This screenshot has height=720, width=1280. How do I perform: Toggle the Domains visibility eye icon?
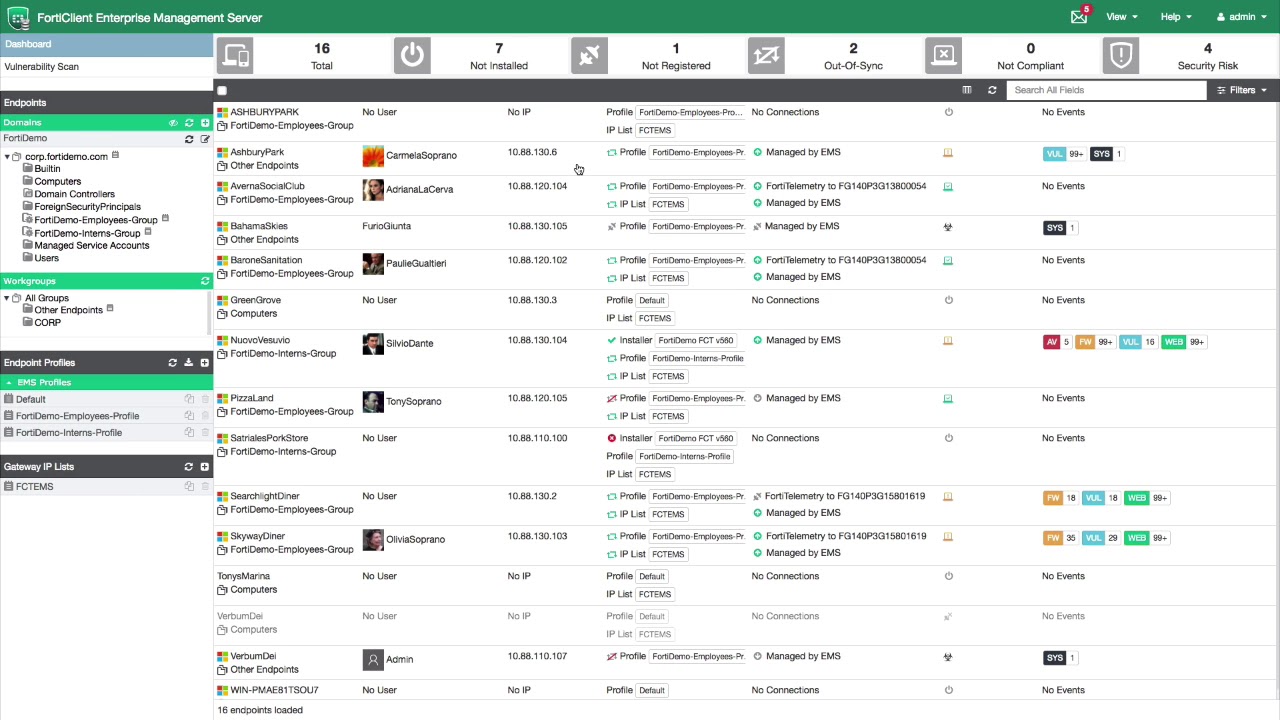172,123
